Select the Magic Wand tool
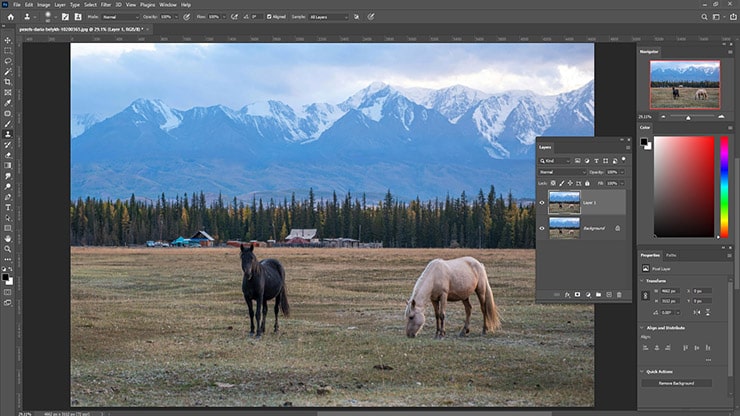 [x=8, y=72]
